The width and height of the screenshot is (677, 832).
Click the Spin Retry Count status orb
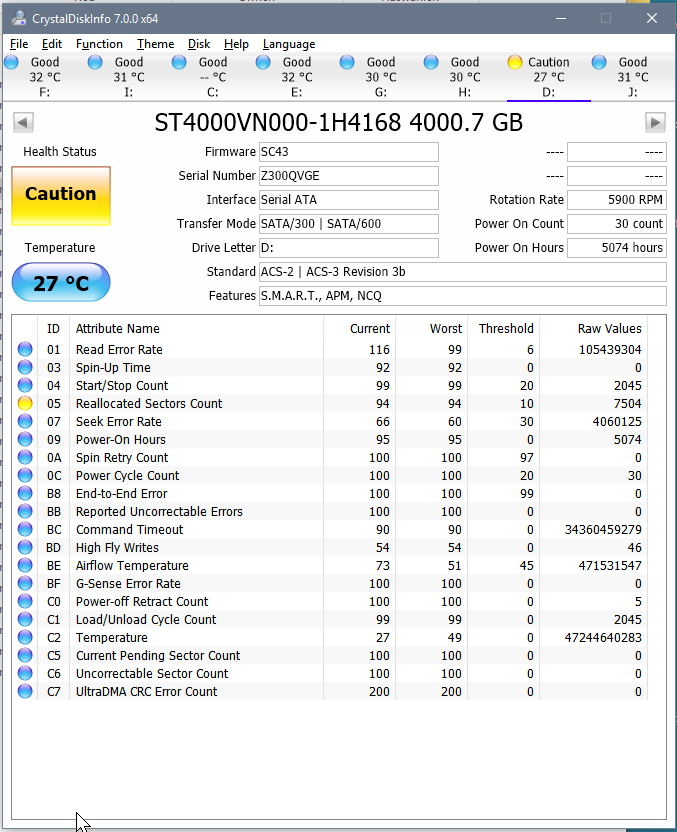[x=25, y=457]
